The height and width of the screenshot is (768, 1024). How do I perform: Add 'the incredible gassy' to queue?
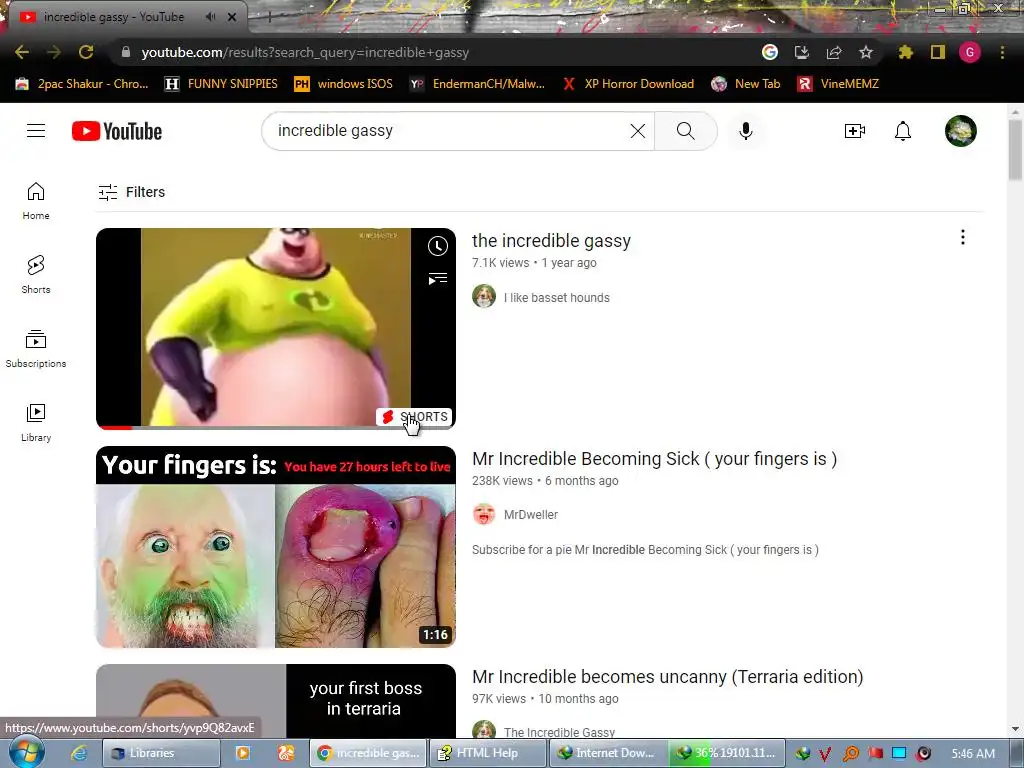click(438, 279)
